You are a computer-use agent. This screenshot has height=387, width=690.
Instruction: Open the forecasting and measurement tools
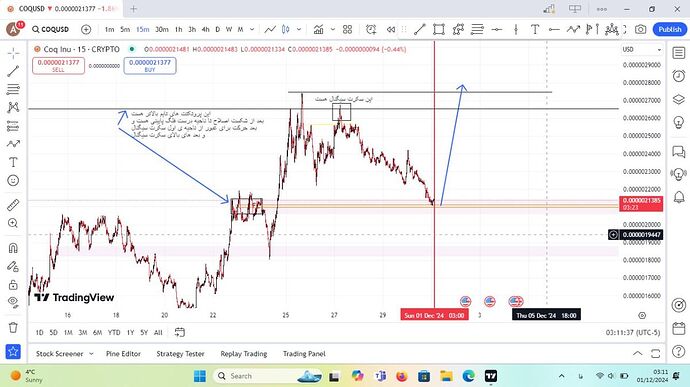pos(13,126)
